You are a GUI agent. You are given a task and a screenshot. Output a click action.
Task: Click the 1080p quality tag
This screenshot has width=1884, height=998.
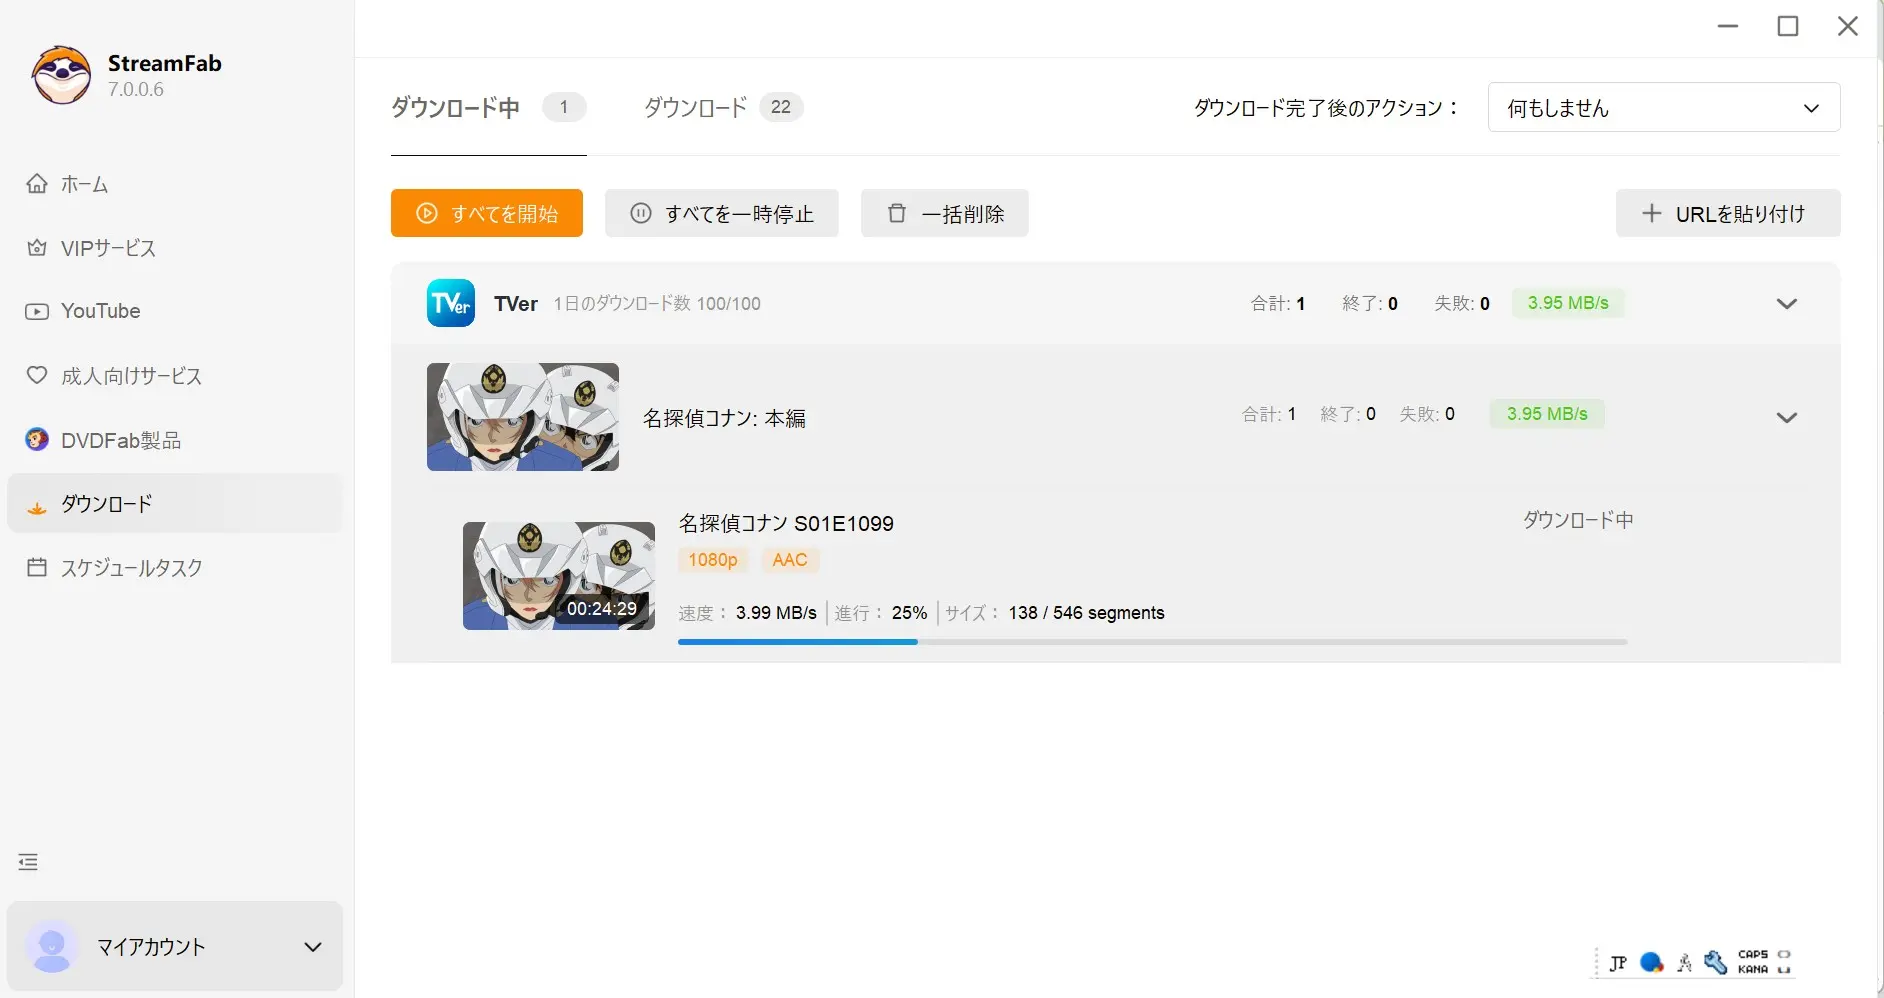(713, 560)
